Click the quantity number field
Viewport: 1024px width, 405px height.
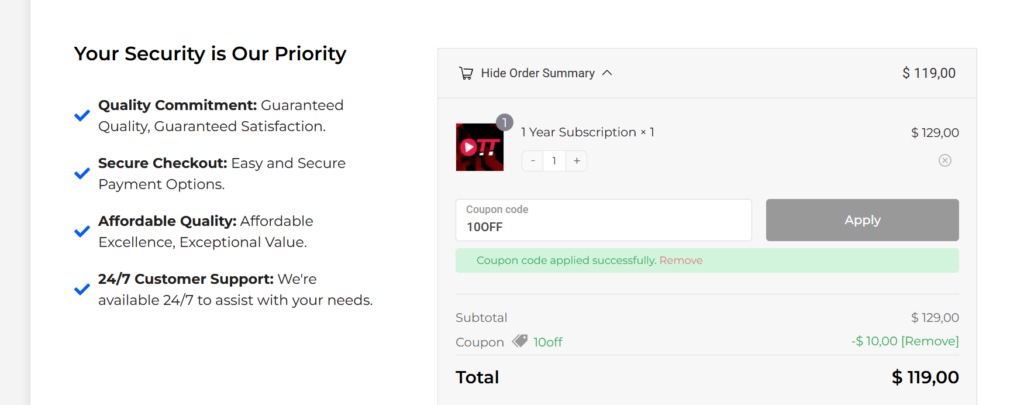pos(555,161)
